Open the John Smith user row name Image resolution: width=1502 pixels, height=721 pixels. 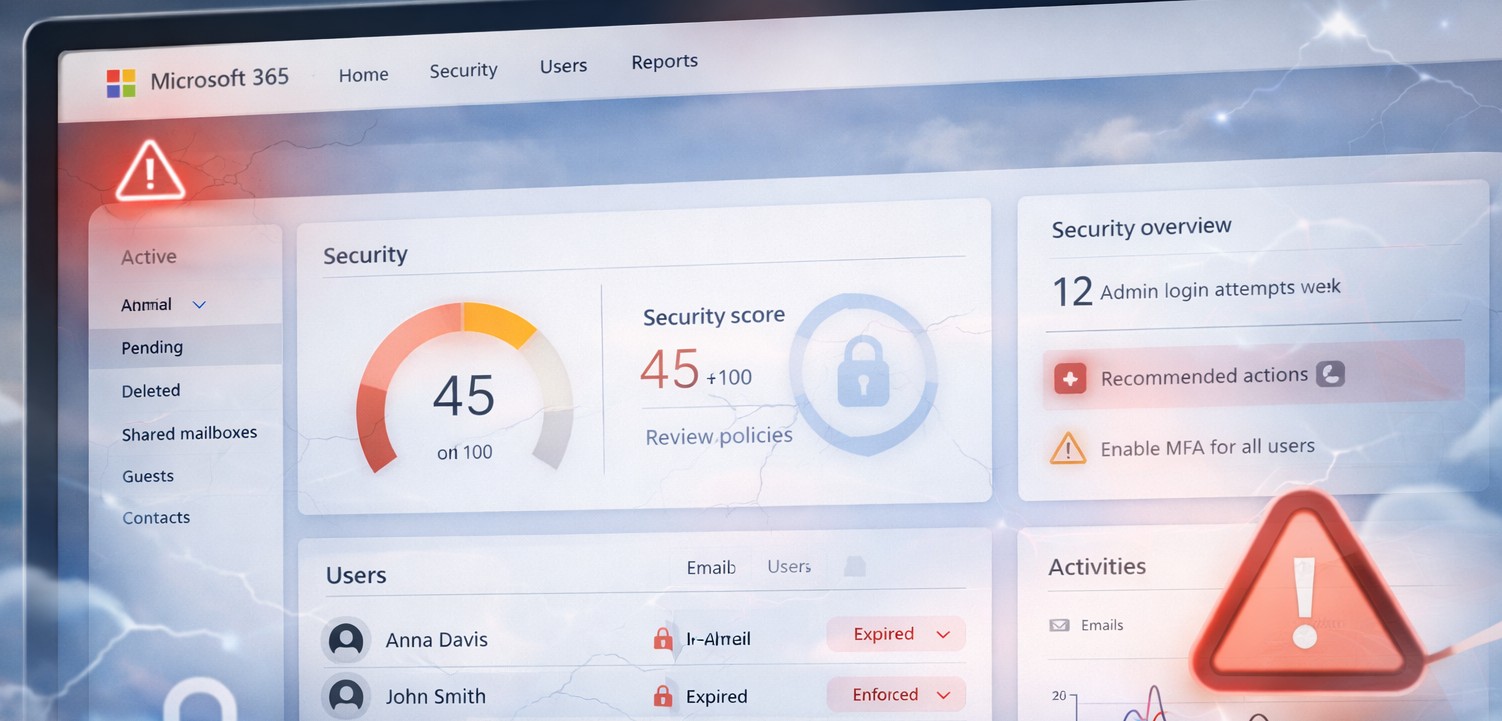pos(435,696)
